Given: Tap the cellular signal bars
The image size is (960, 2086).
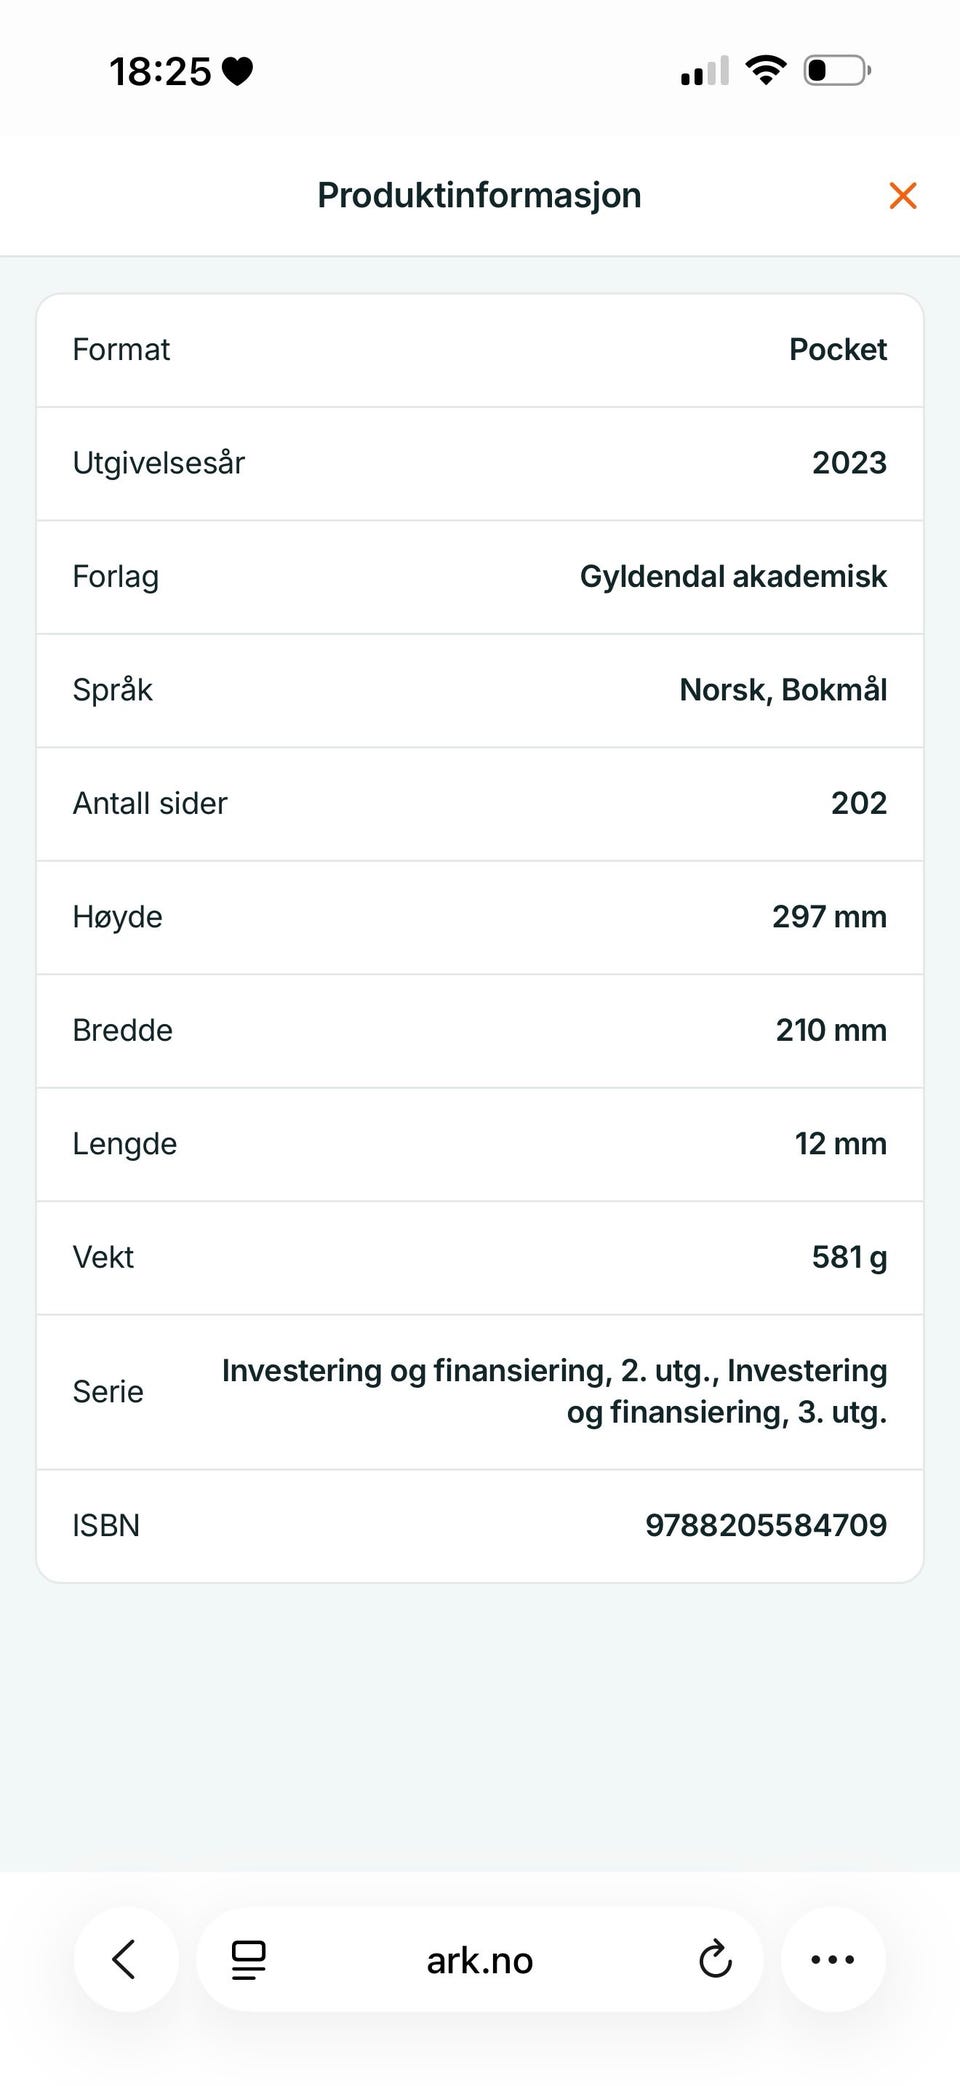Looking at the screenshot, I should point(705,71).
